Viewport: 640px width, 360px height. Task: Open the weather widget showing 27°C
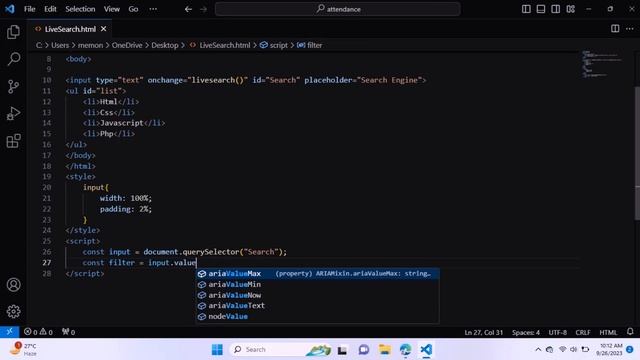(x=24, y=349)
